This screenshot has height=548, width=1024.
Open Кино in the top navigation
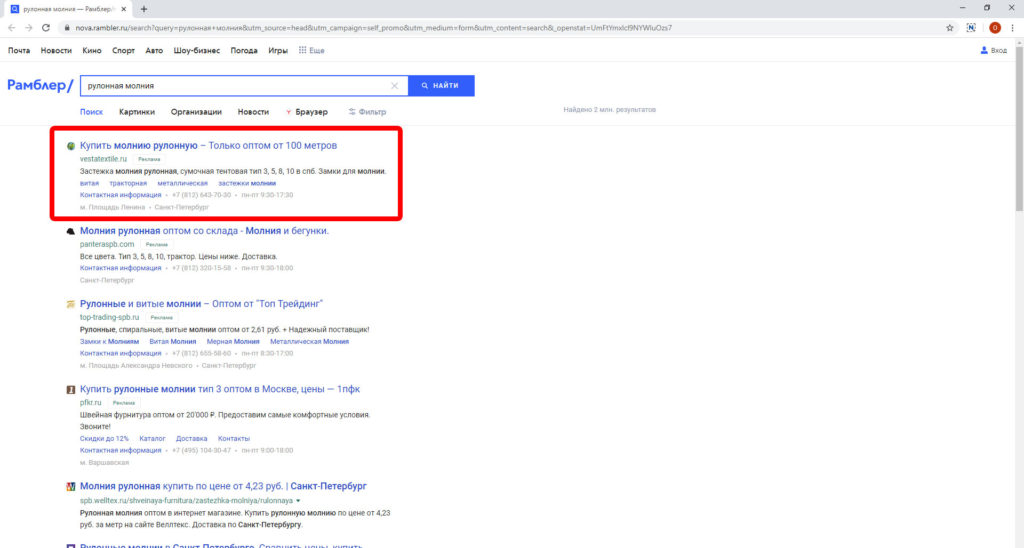click(x=91, y=50)
